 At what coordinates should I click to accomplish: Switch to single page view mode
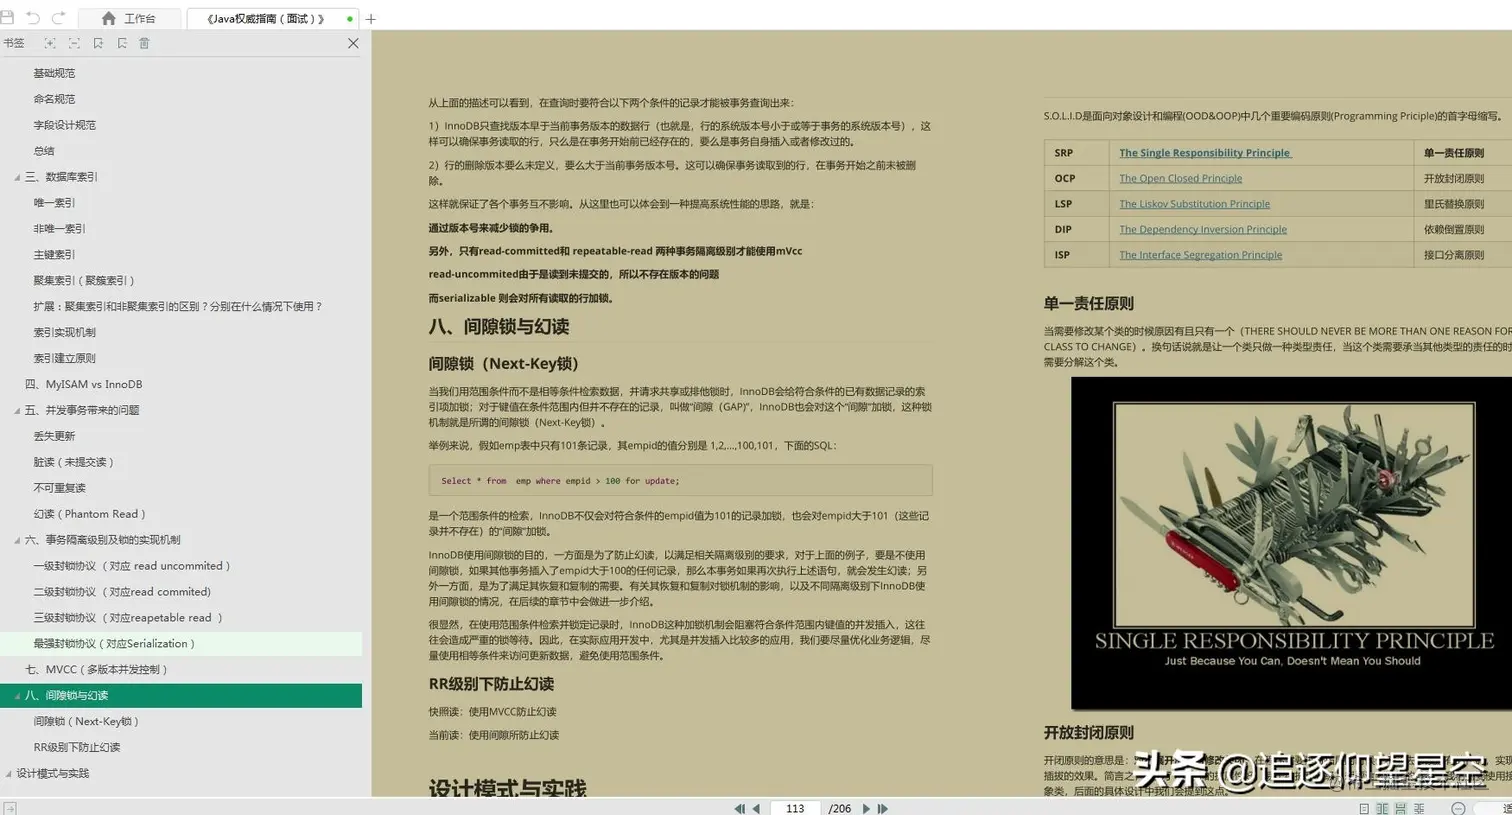(x=1364, y=808)
